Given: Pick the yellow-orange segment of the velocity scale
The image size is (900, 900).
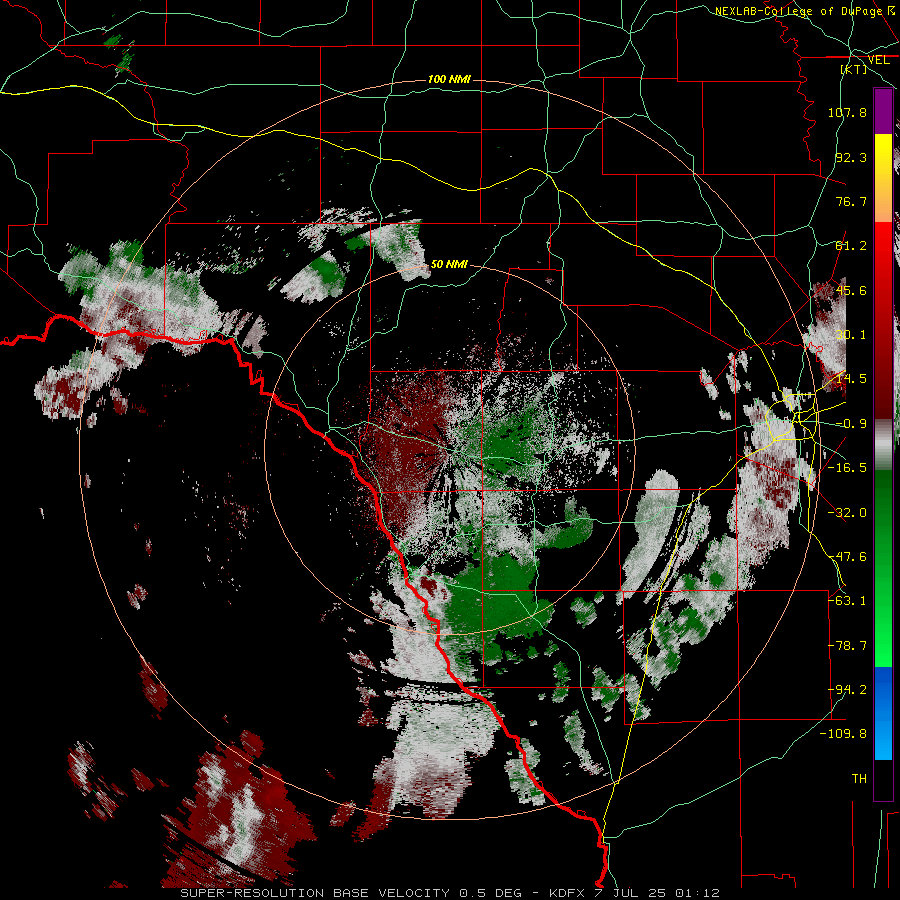Looking at the screenshot, I should pyautogui.click(x=883, y=178).
